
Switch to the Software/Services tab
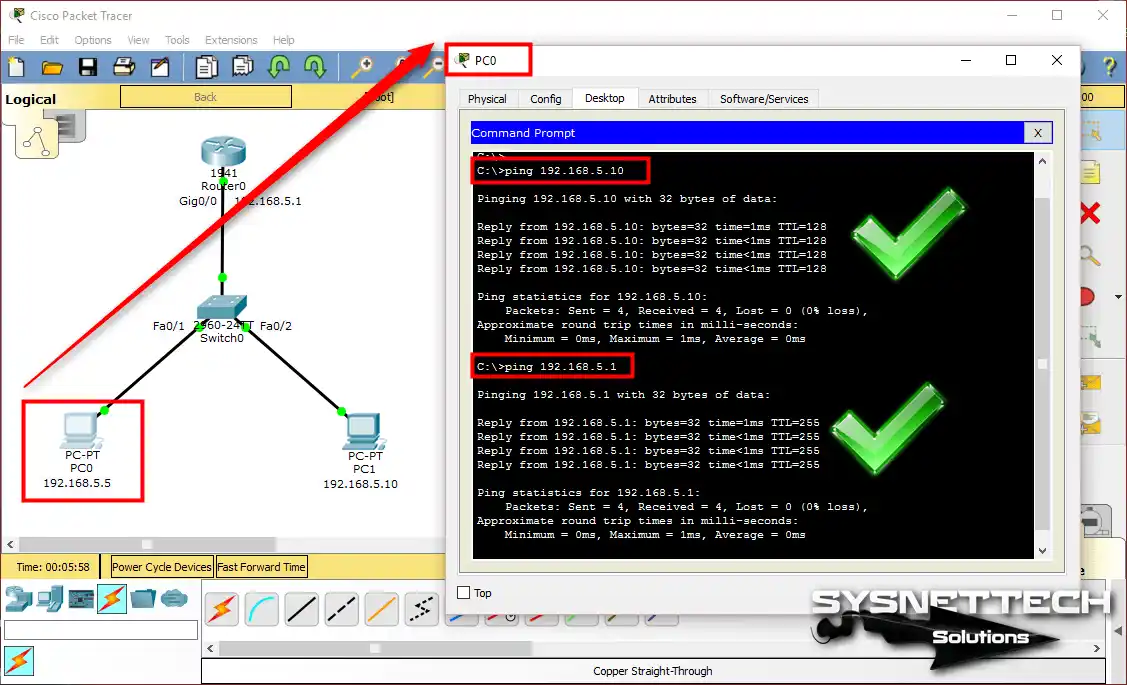[x=764, y=99]
